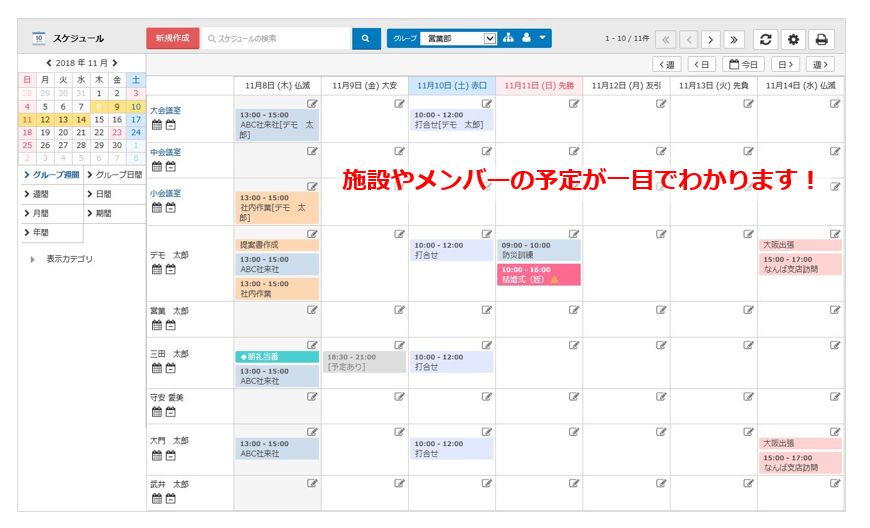Open settings via the gear icon

click(x=793, y=39)
